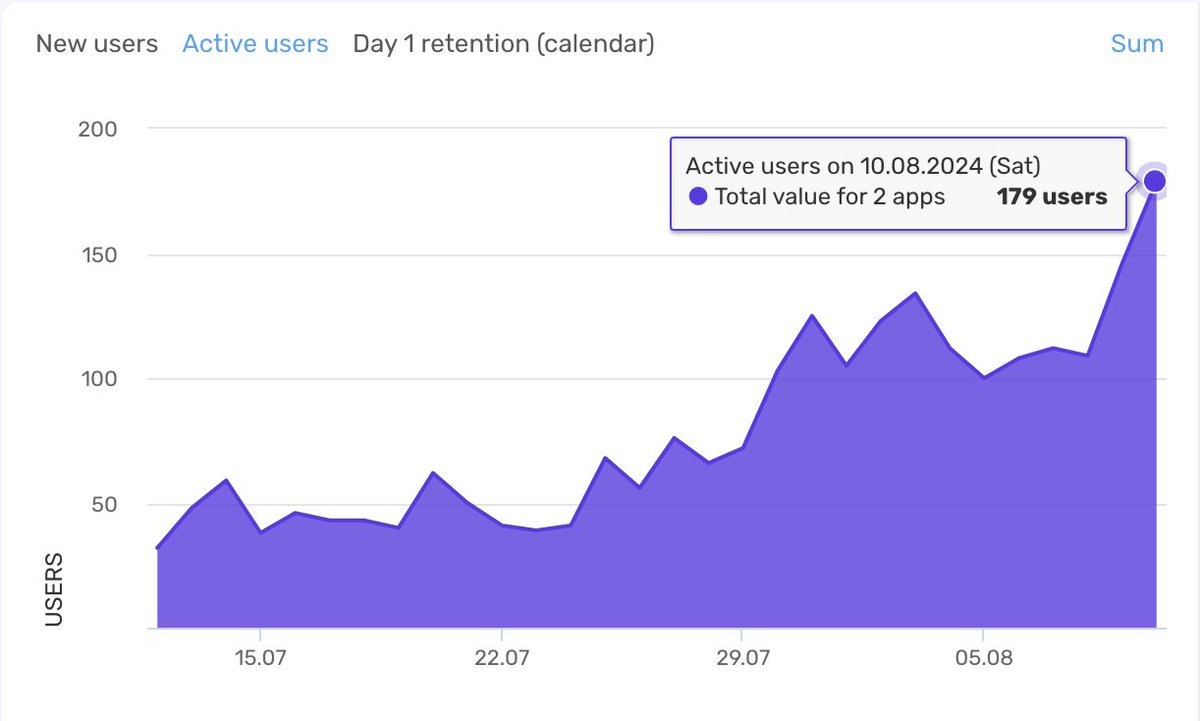Click the 100 value on the y-axis
The height and width of the screenshot is (721, 1200).
[98, 380]
